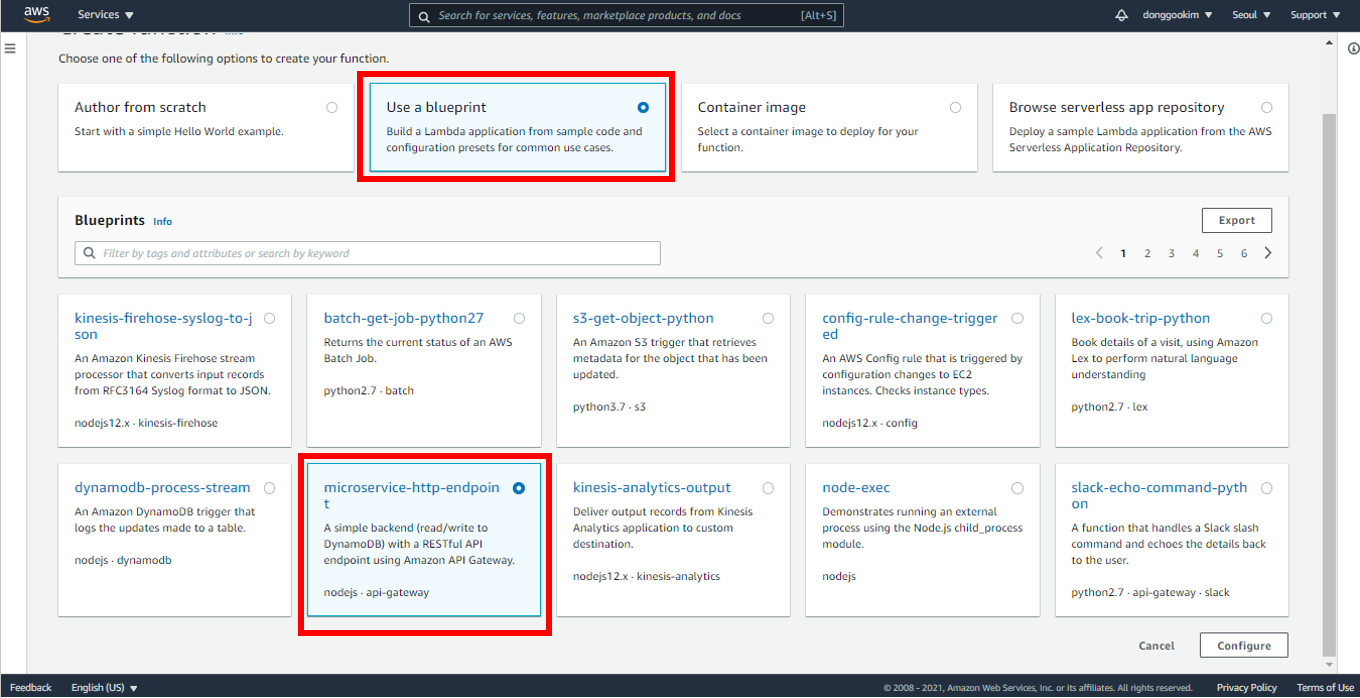The width and height of the screenshot is (1360, 698).
Task: Click the python3.7 · s3 tag text
Action: tap(609, 407)
